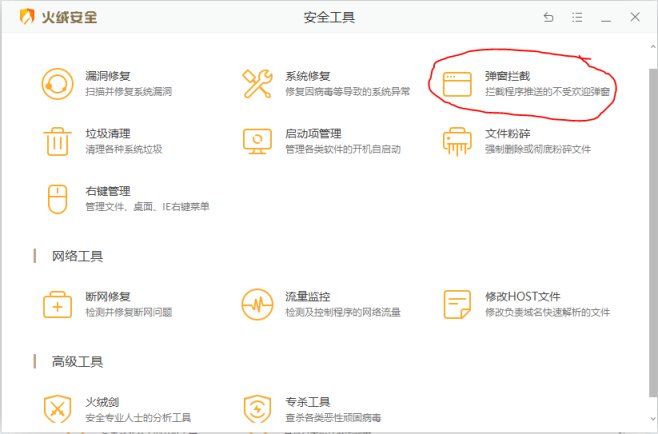
Task: Click the vertical scrollbar thumb
Action: (x=653, y=233)
